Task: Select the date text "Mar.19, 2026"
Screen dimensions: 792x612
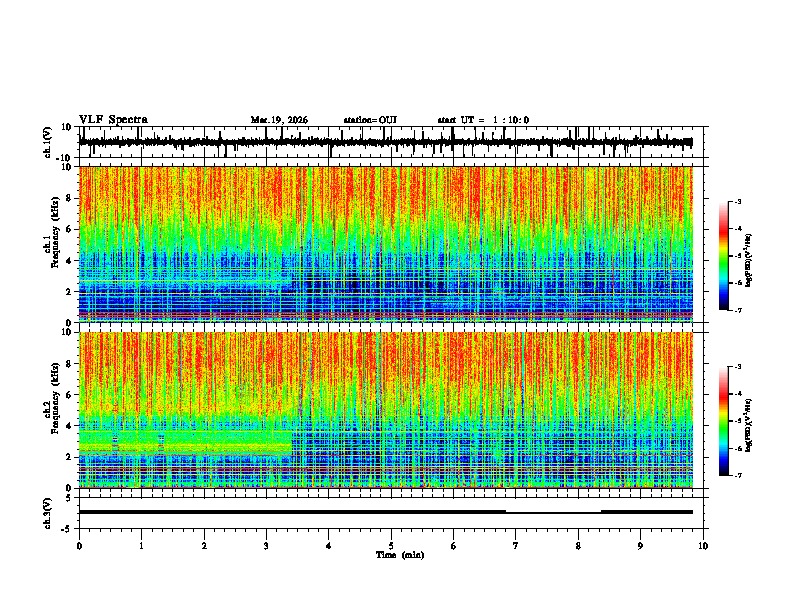Action: [279, 120]
